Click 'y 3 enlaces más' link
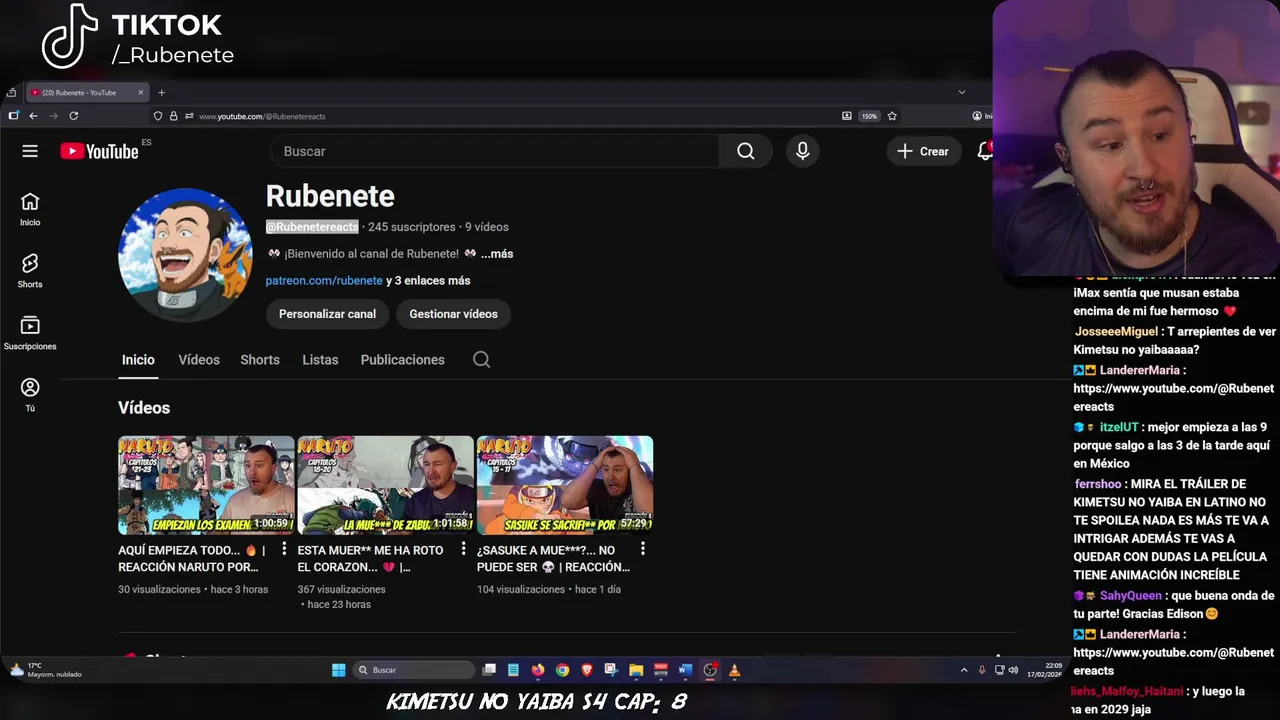Screen dimensions: 1280x720 428,281
